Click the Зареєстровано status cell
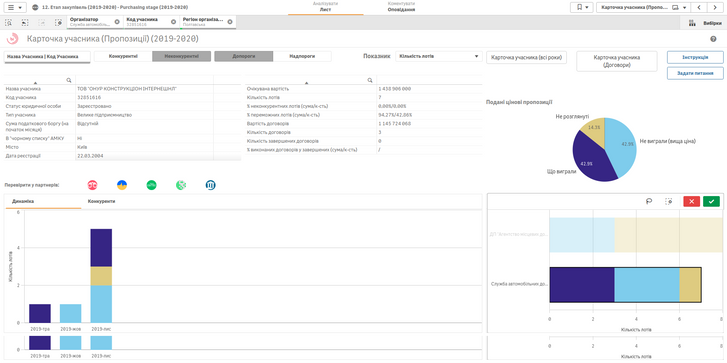 click(144, 106)
